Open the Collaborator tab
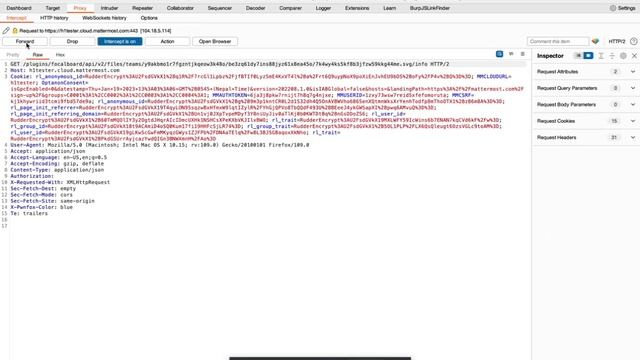The width and height of the screenshot is (640, 360). coord(180,8)
